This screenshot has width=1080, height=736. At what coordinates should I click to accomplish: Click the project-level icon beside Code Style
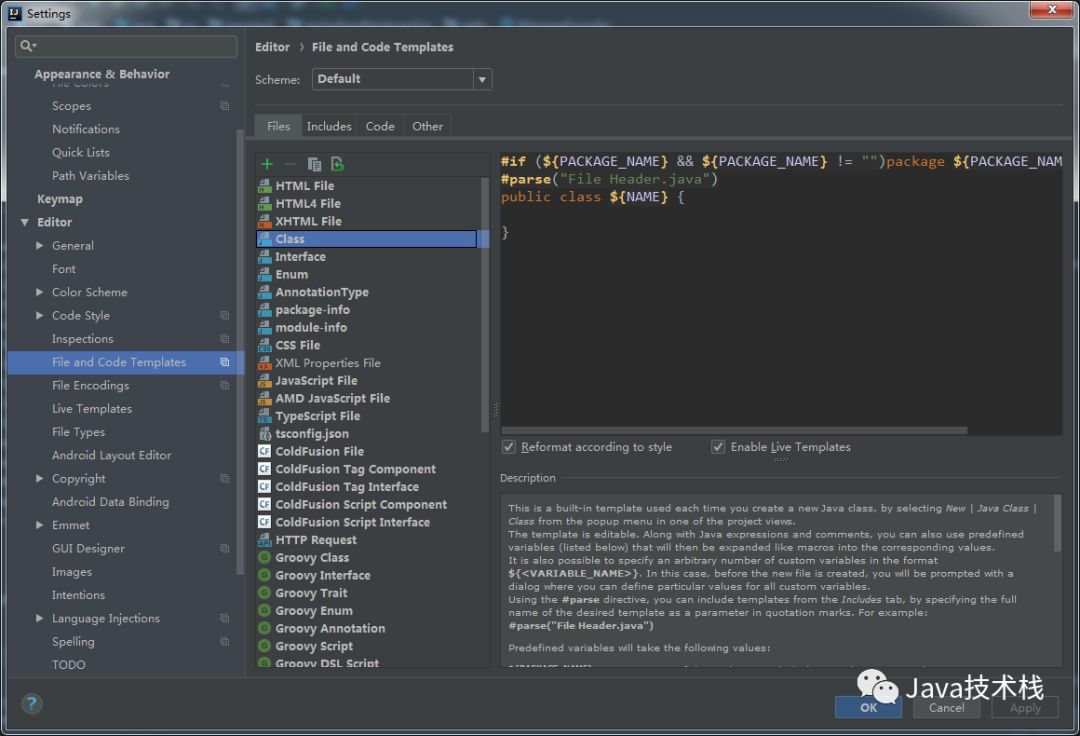225,315
